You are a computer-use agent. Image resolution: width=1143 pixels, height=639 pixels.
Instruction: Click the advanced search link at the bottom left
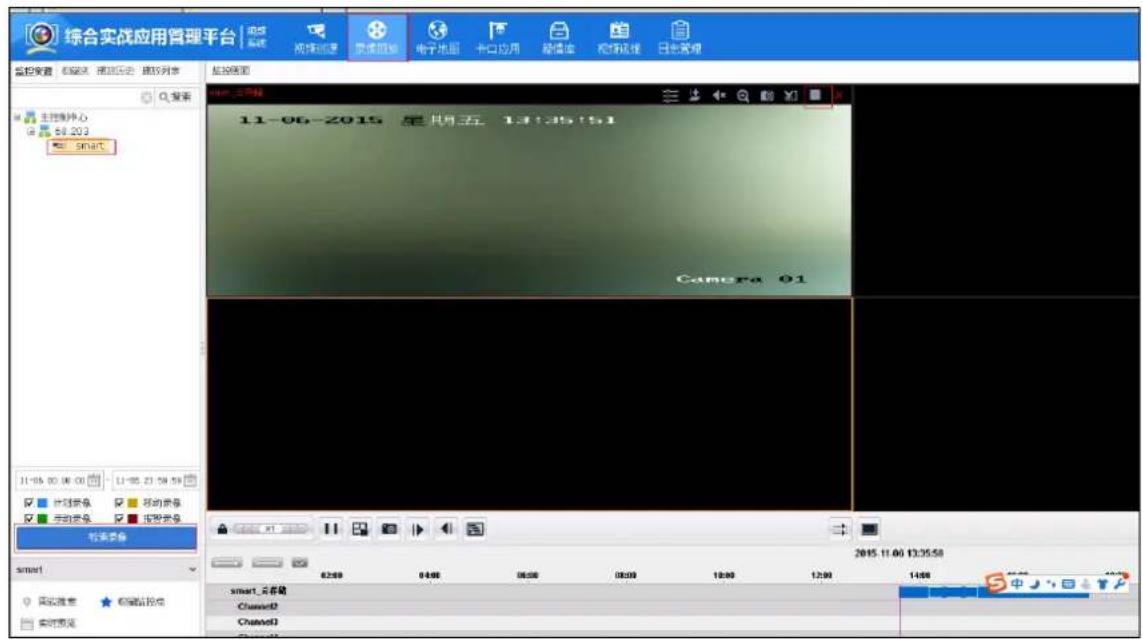pos(50,602)
